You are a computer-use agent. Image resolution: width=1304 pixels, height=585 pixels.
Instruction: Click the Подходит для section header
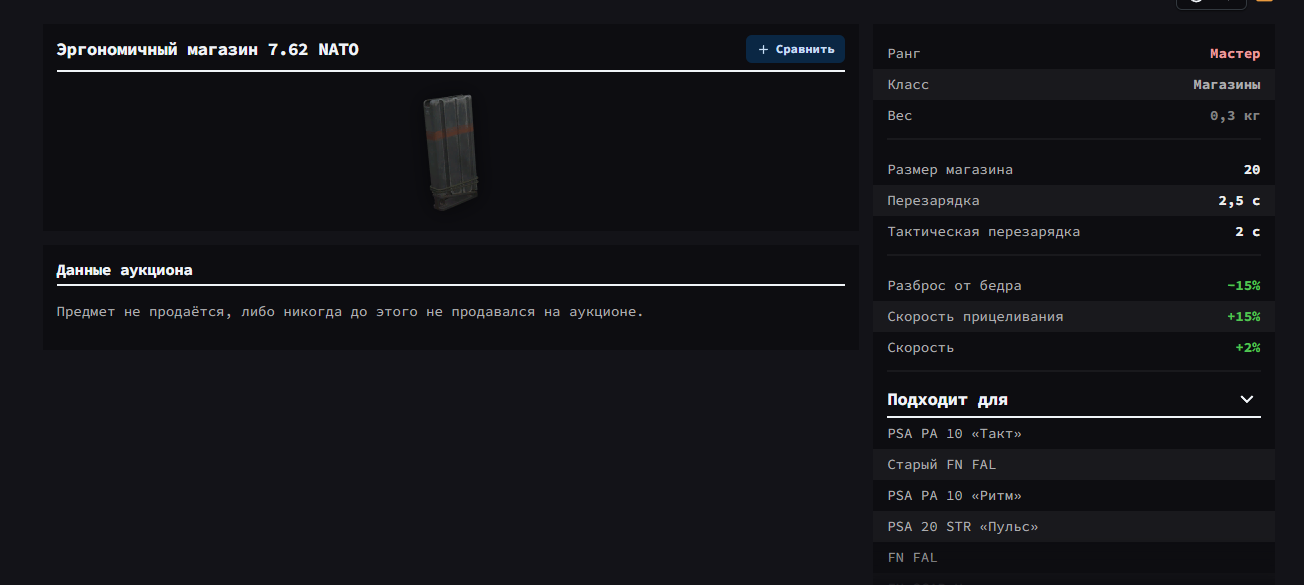(947, 400)
